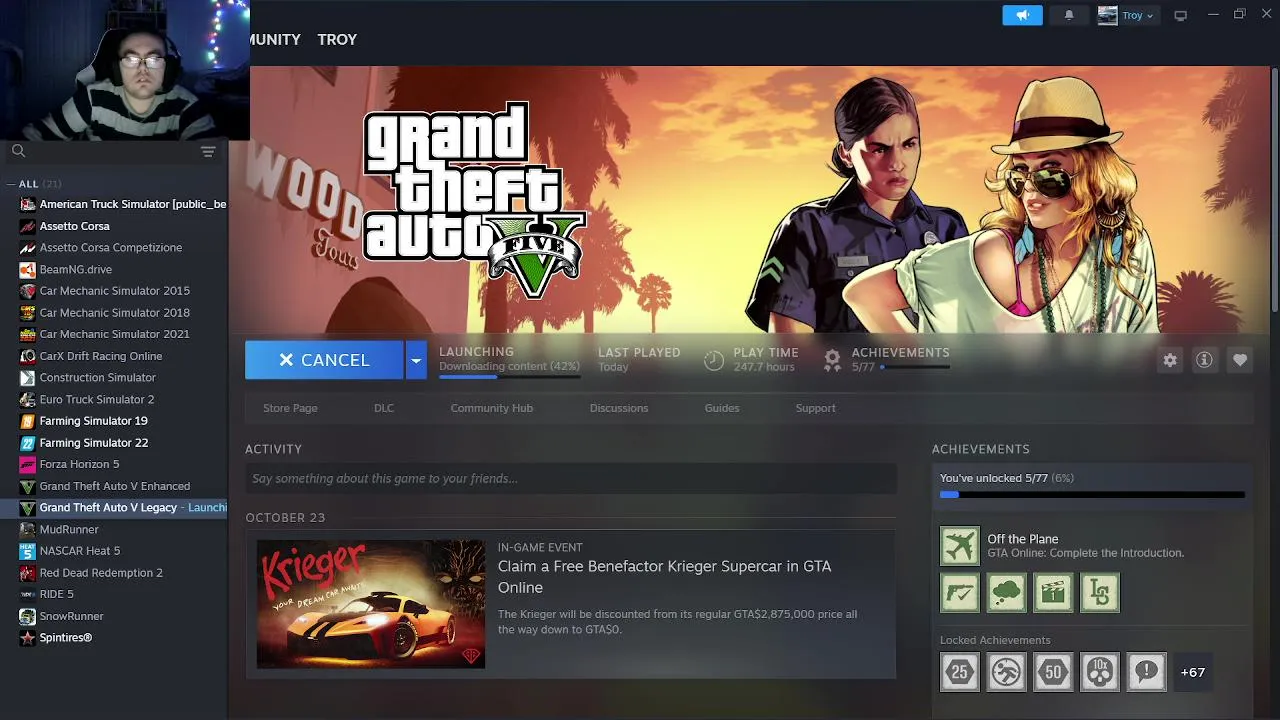Click the page vertical scrollbar

pyautogui.click(x=1274, y=190)
